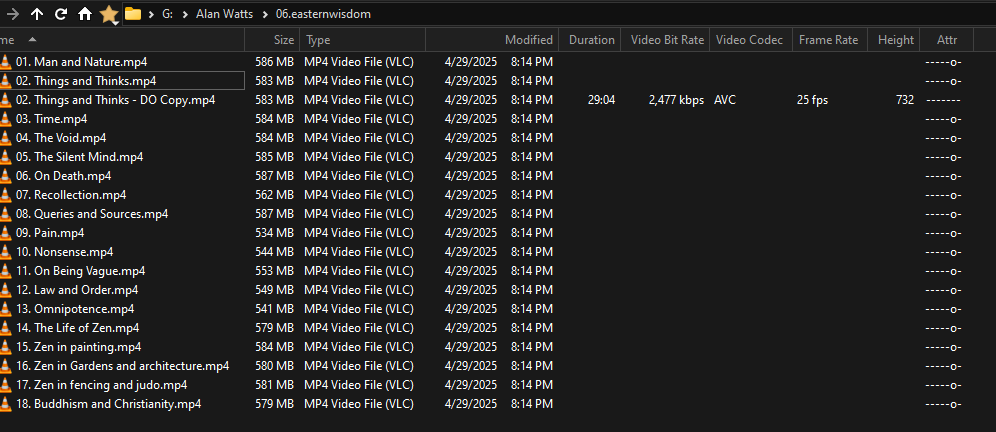Viewport: 996px width, 432px height.
Task: Click the folder icon in the address bar
Action: point(132,14)
